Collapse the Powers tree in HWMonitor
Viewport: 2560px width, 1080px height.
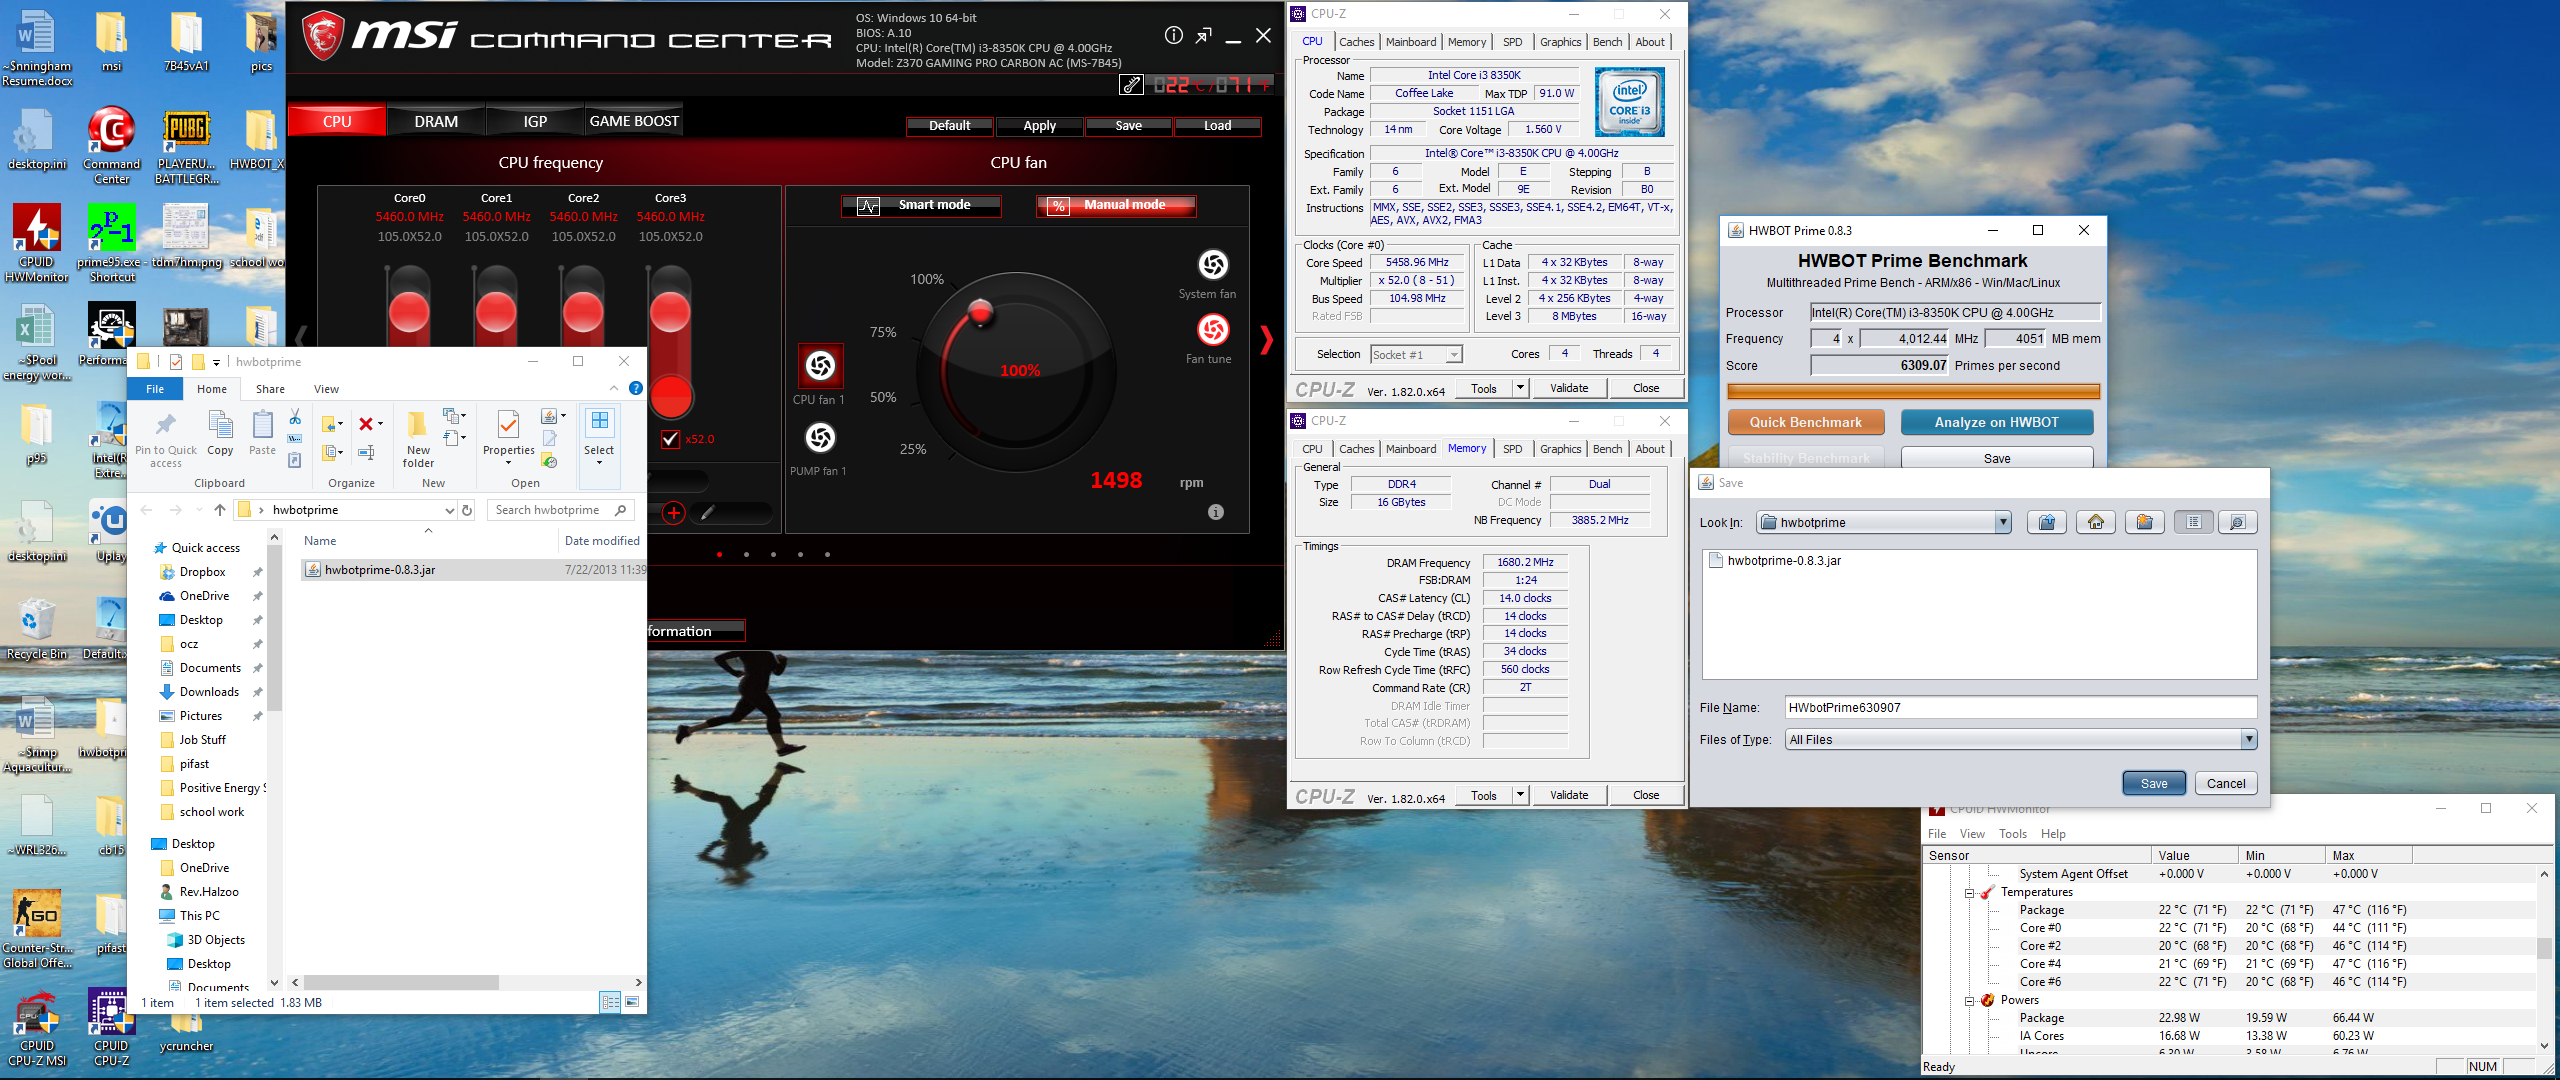point(1969,1000)
